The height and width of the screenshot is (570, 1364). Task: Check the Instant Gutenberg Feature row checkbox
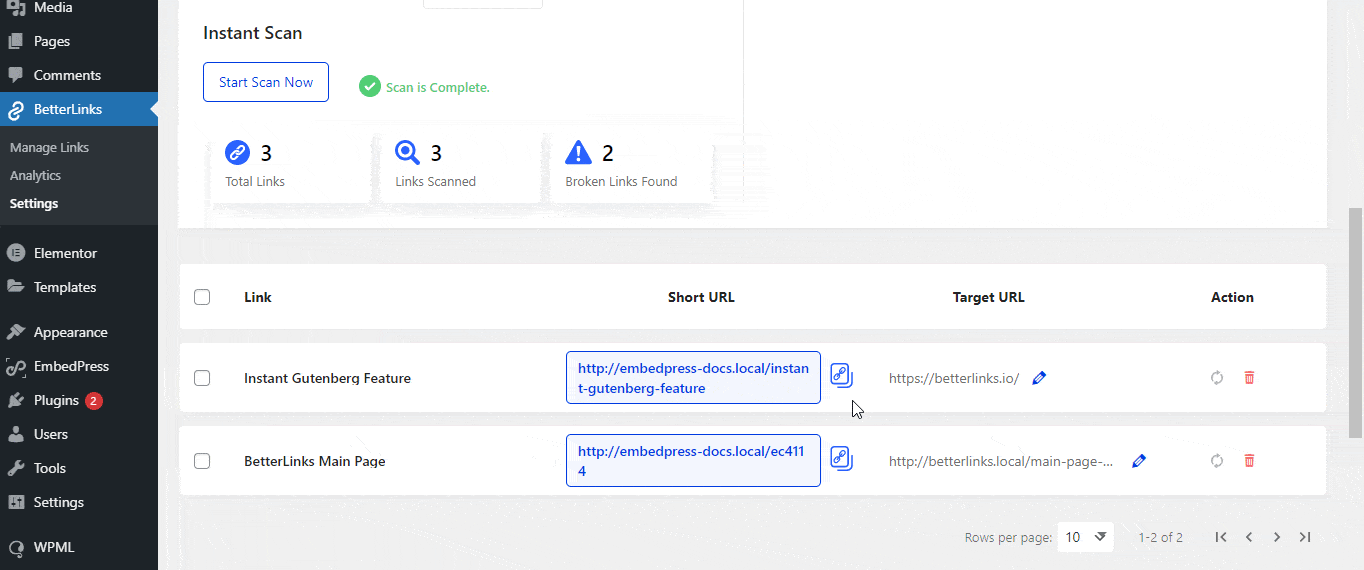[x=202, y=378]
